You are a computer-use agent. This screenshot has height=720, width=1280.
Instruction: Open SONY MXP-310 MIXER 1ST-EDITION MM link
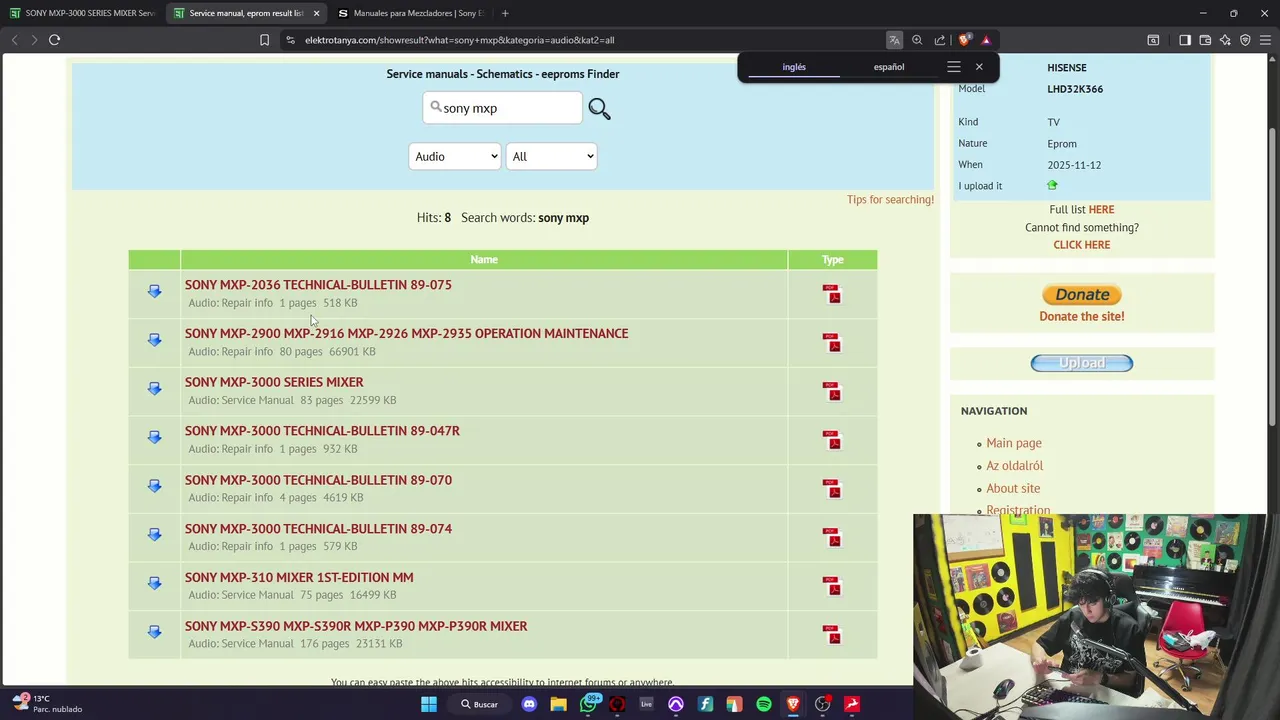[299, 577]
